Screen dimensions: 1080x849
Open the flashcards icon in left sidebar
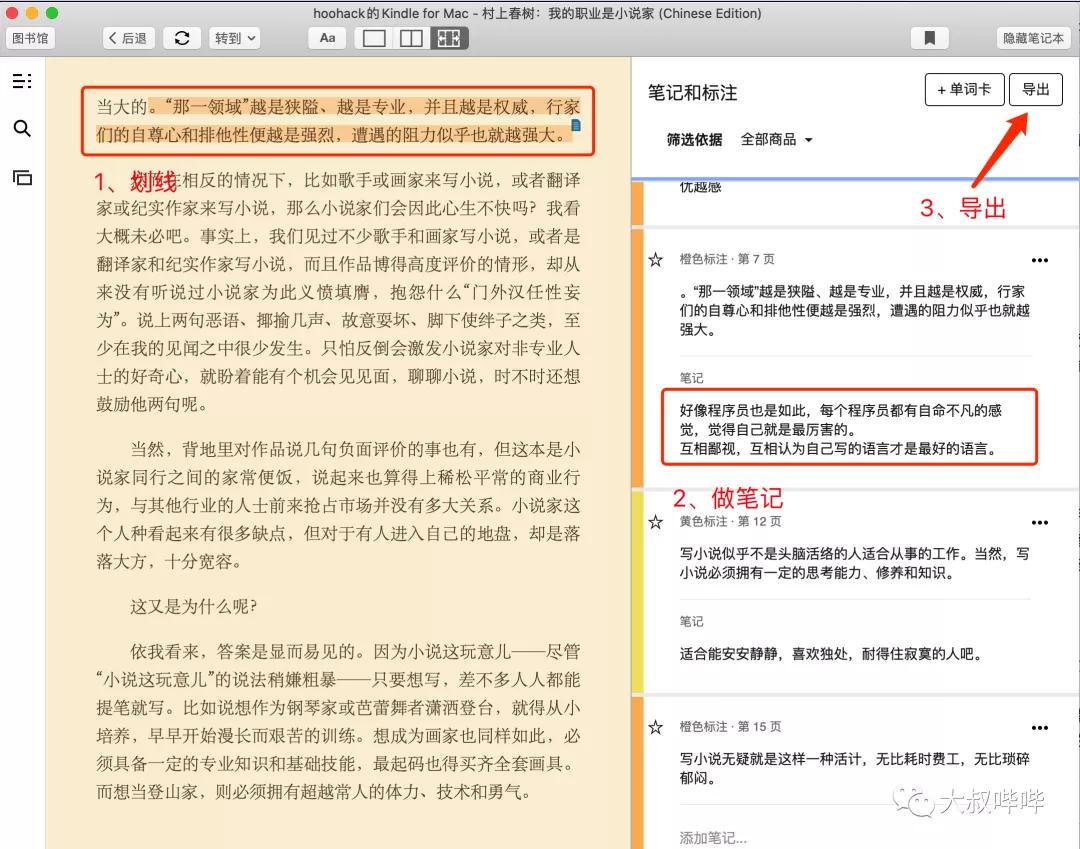[x=22, y=178]
